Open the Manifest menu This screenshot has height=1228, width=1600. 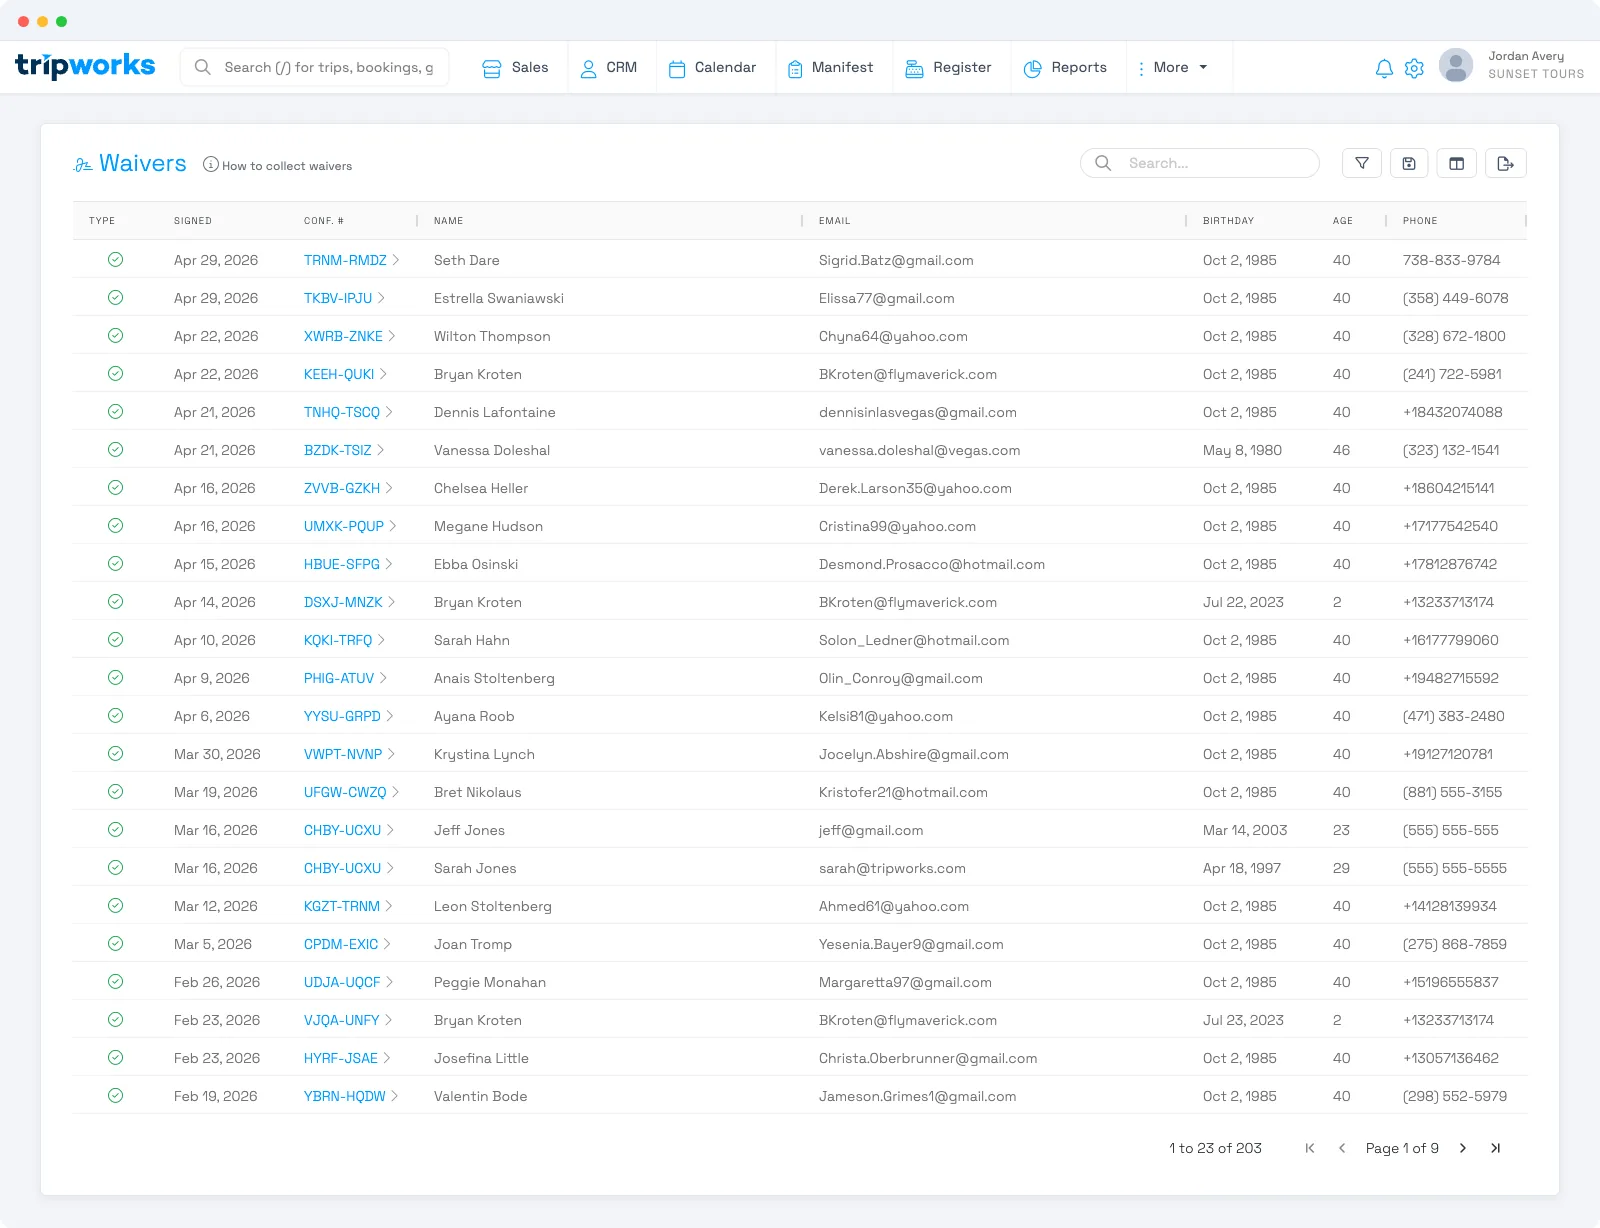click(x=830, y=67)
